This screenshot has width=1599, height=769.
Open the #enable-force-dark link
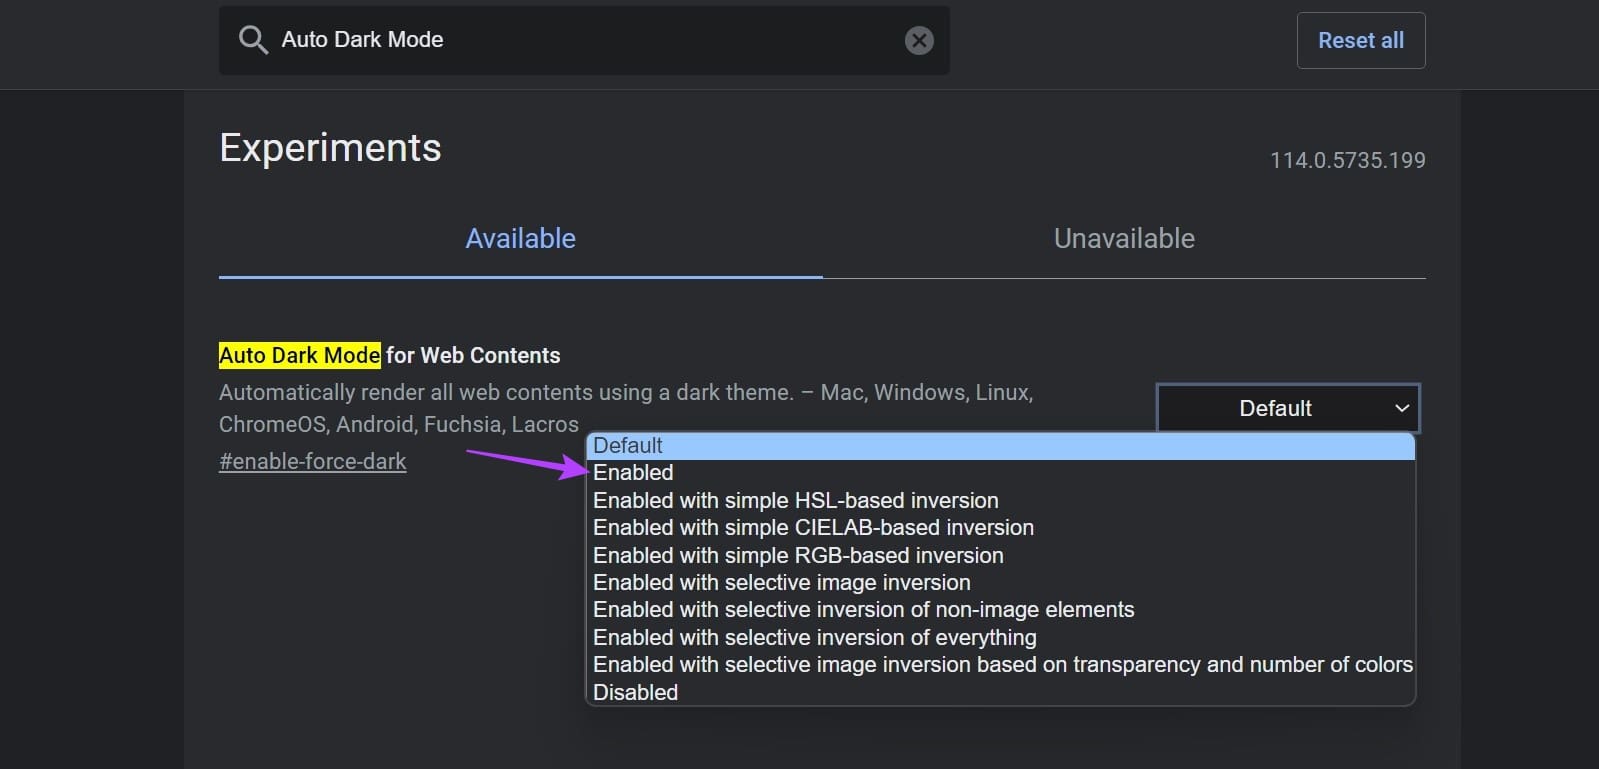click(x=312, y=461)
